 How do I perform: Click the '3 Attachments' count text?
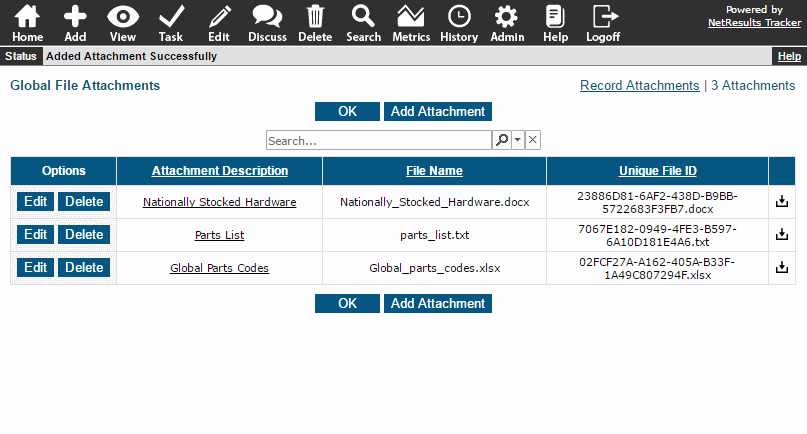click(753, 85)
